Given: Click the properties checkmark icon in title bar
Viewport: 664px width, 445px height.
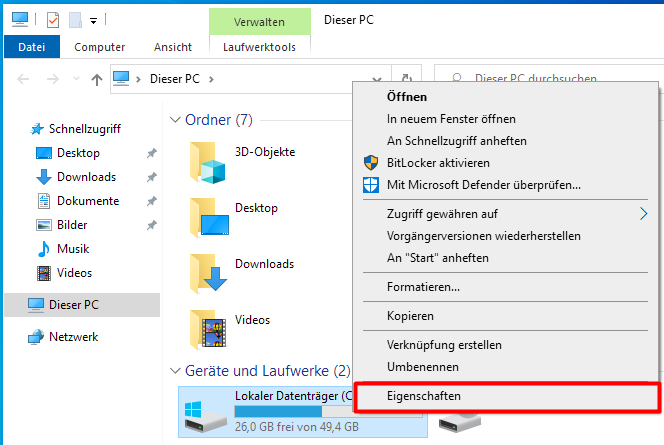Looking at the screenshot, I should pos(53,19).
